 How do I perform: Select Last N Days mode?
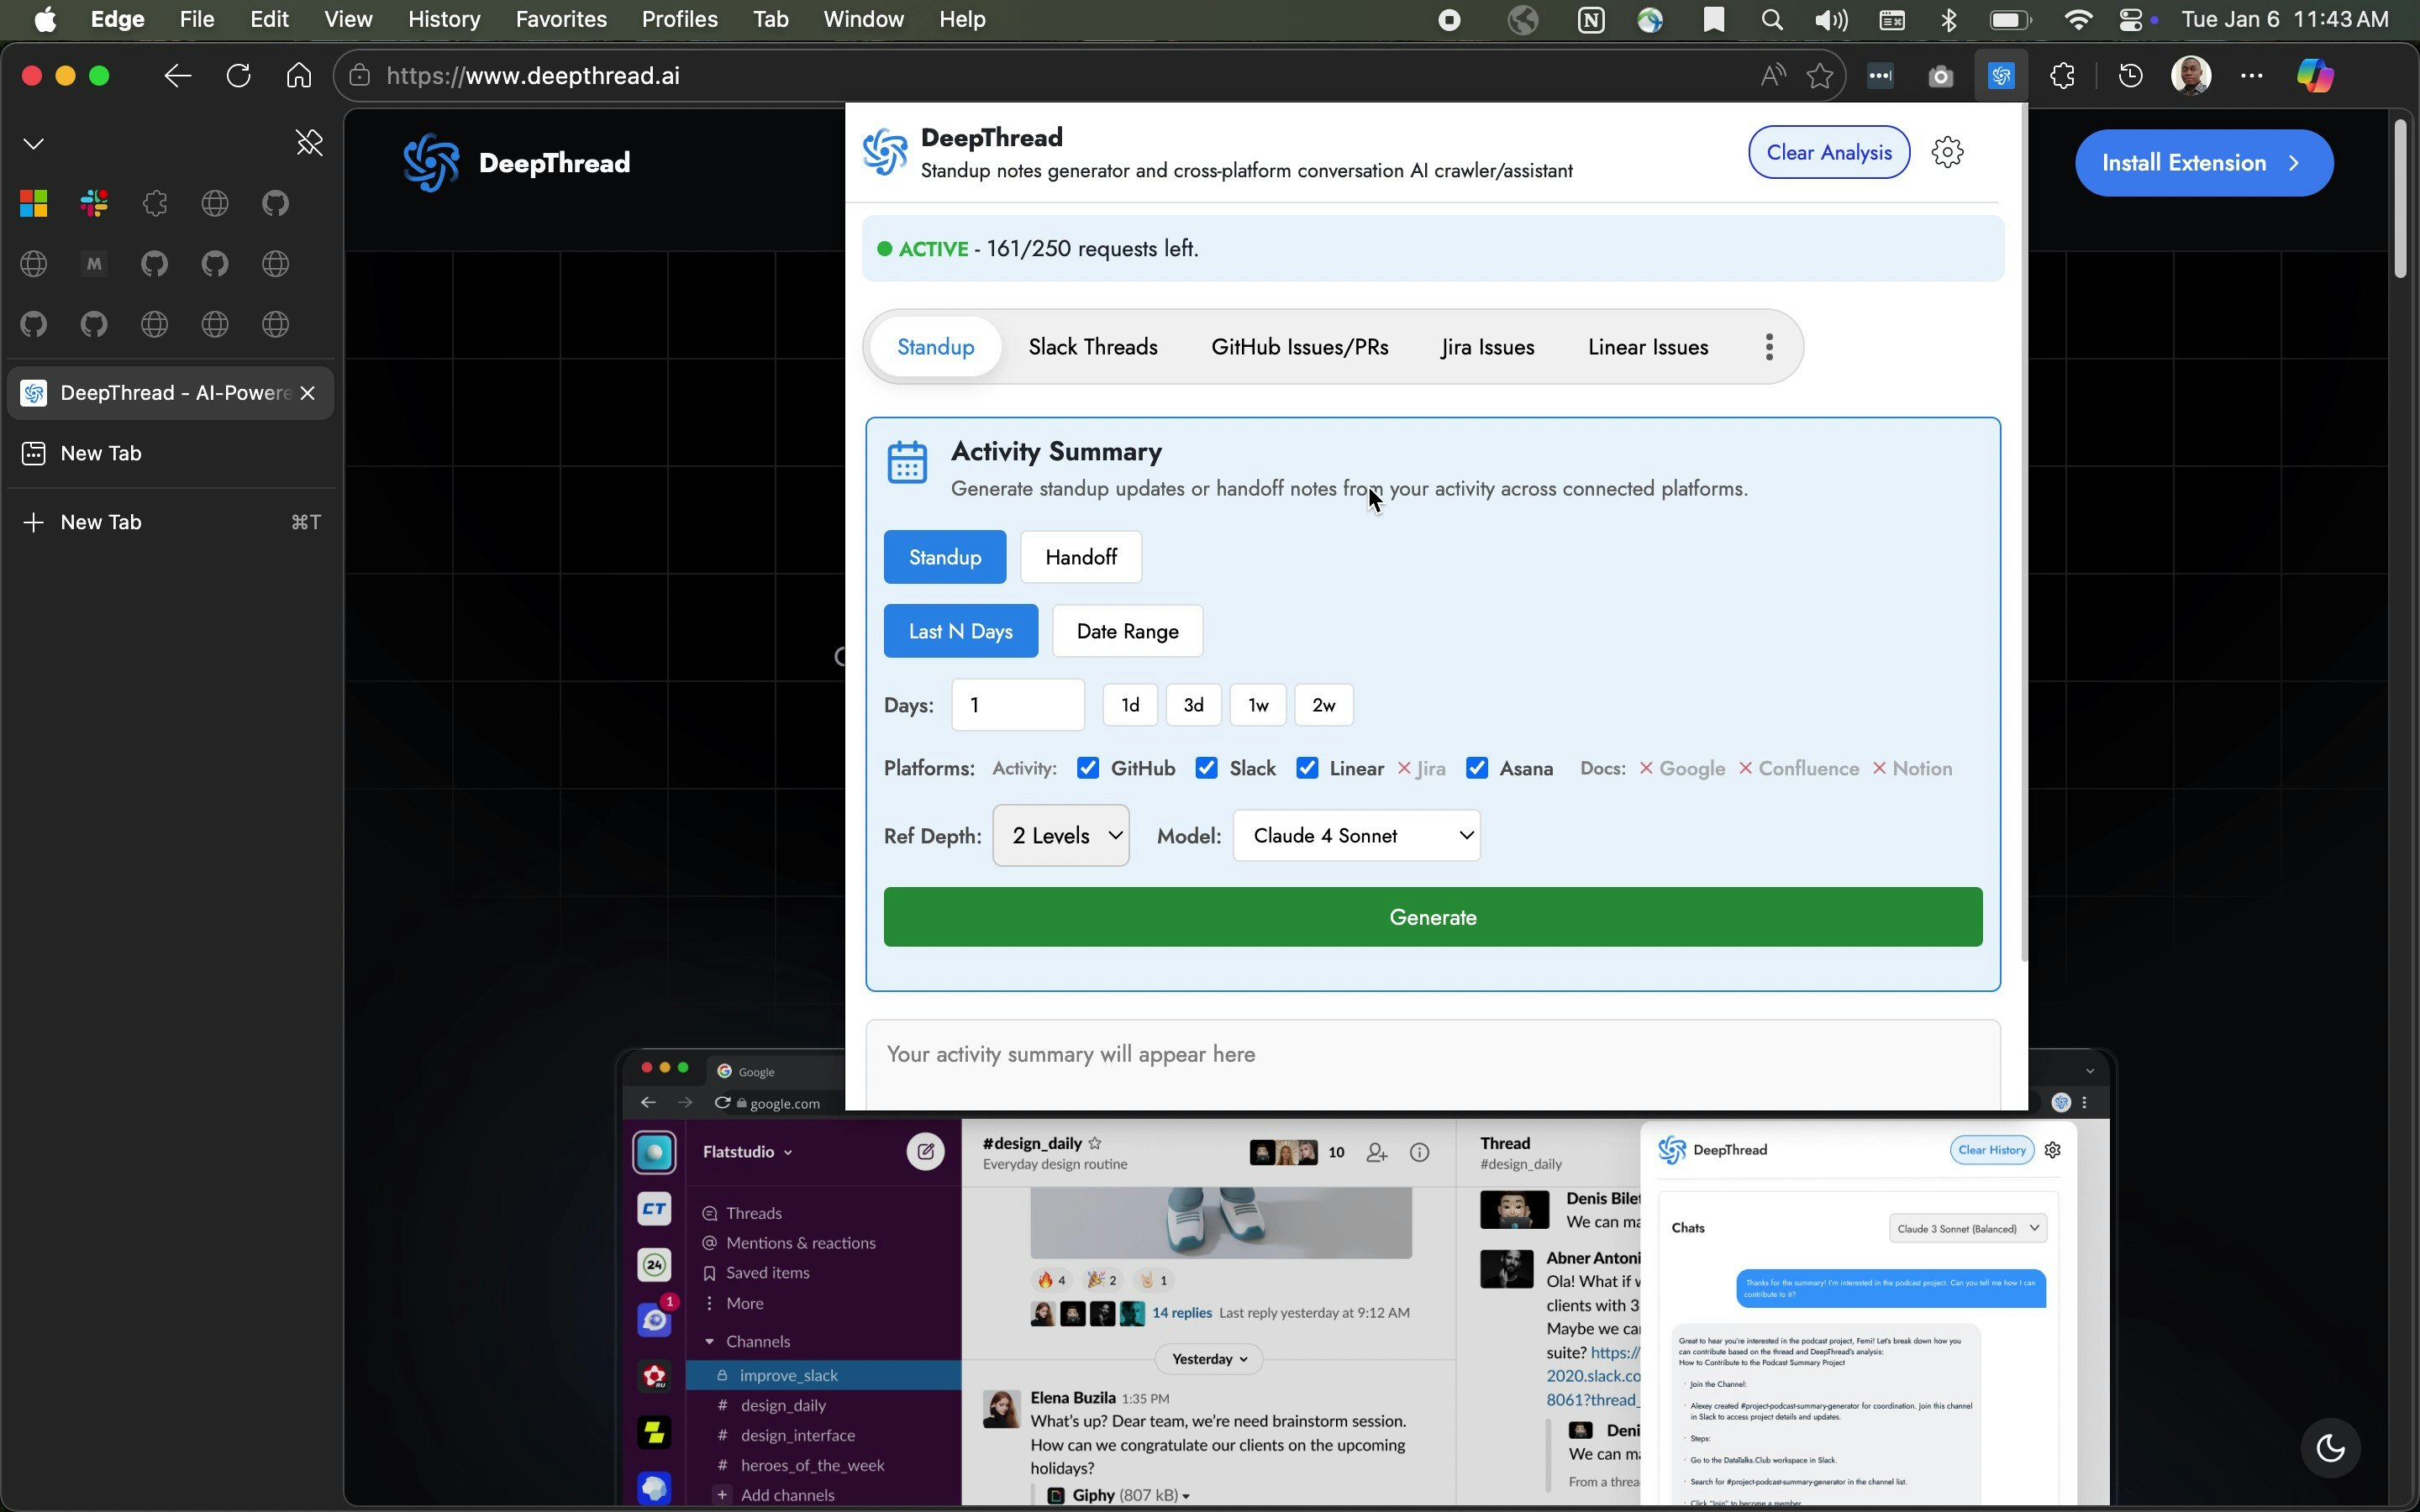click(960, 631)
